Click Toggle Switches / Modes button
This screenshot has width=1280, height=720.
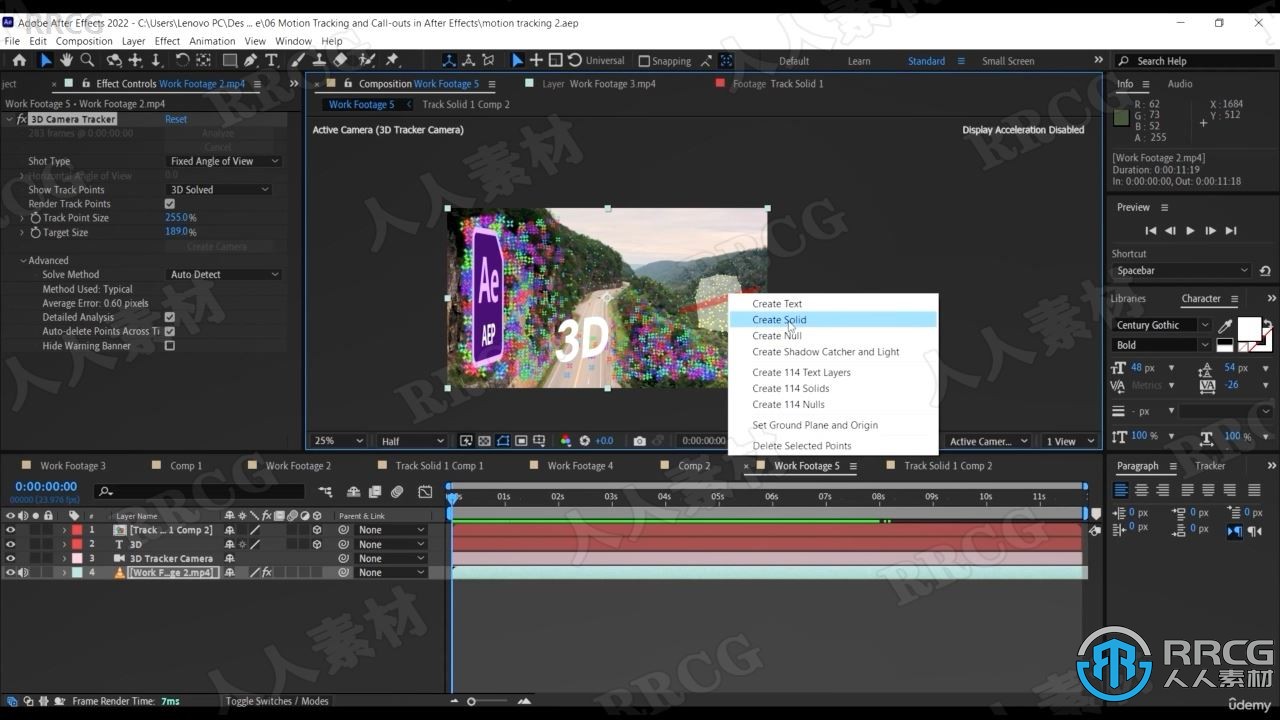[x=277, y=701]
